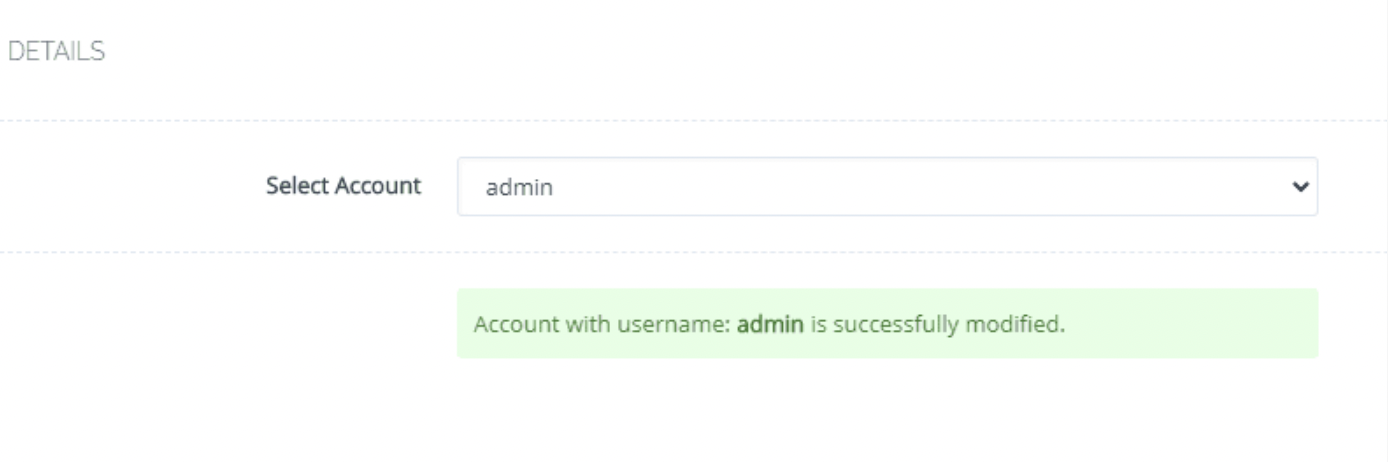Viewport: 1388px width, 462px height.
Task: Click 'Account with username:' message text
Action: coord(603,325)
